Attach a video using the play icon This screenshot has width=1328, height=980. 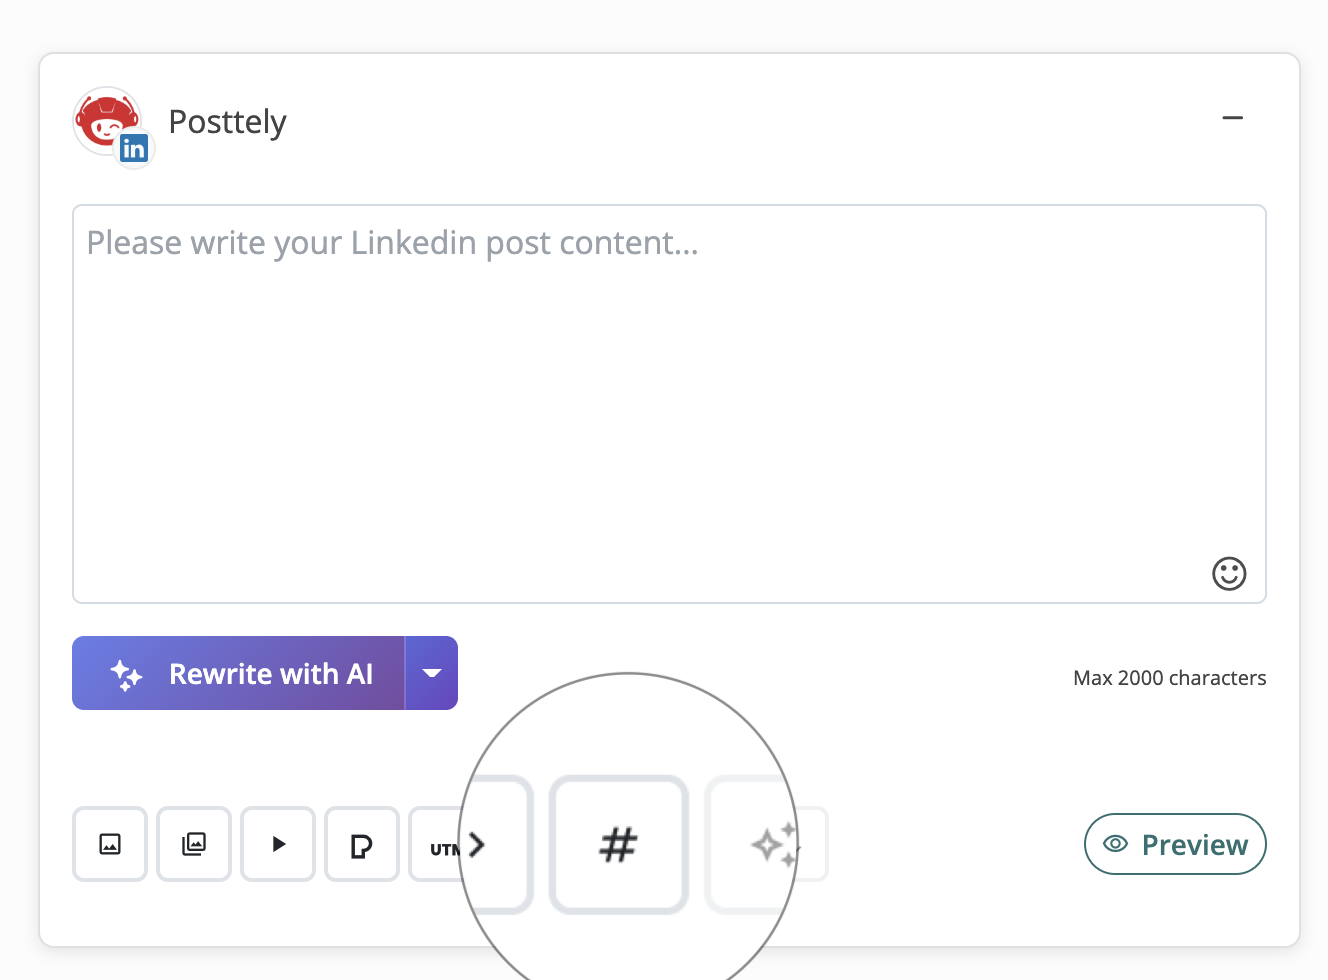pos(278,845)
